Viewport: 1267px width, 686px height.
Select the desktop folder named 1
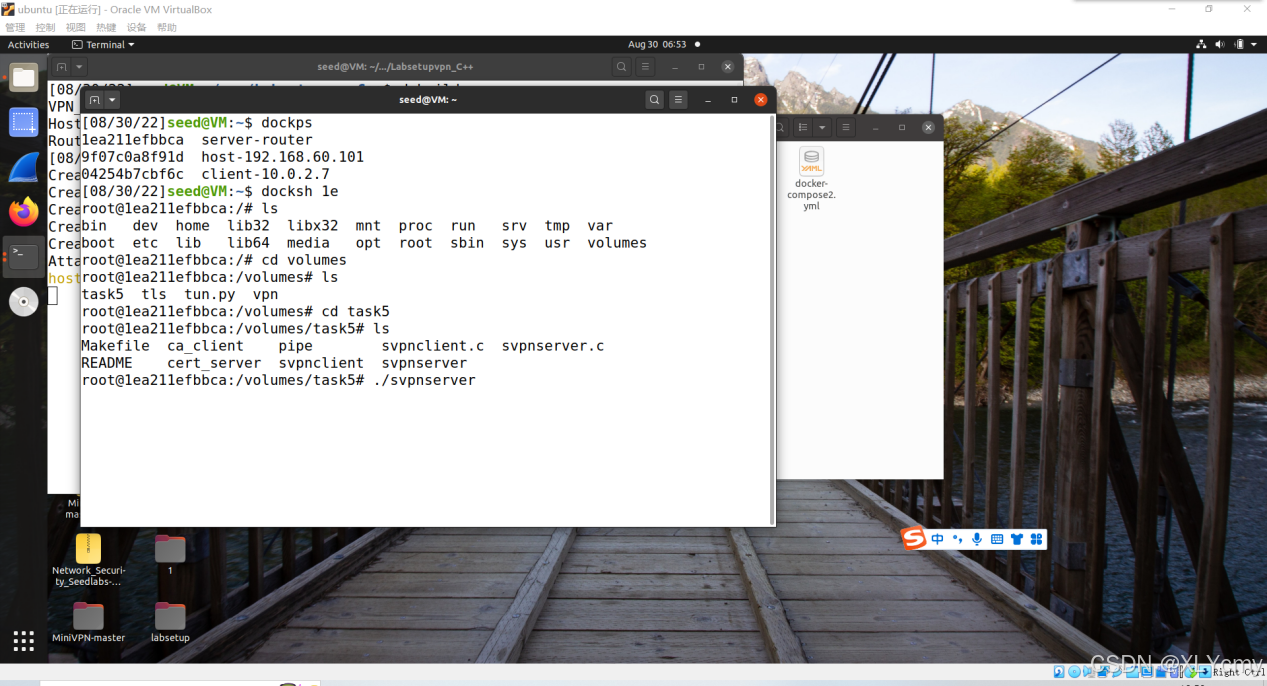pos(170,555)
